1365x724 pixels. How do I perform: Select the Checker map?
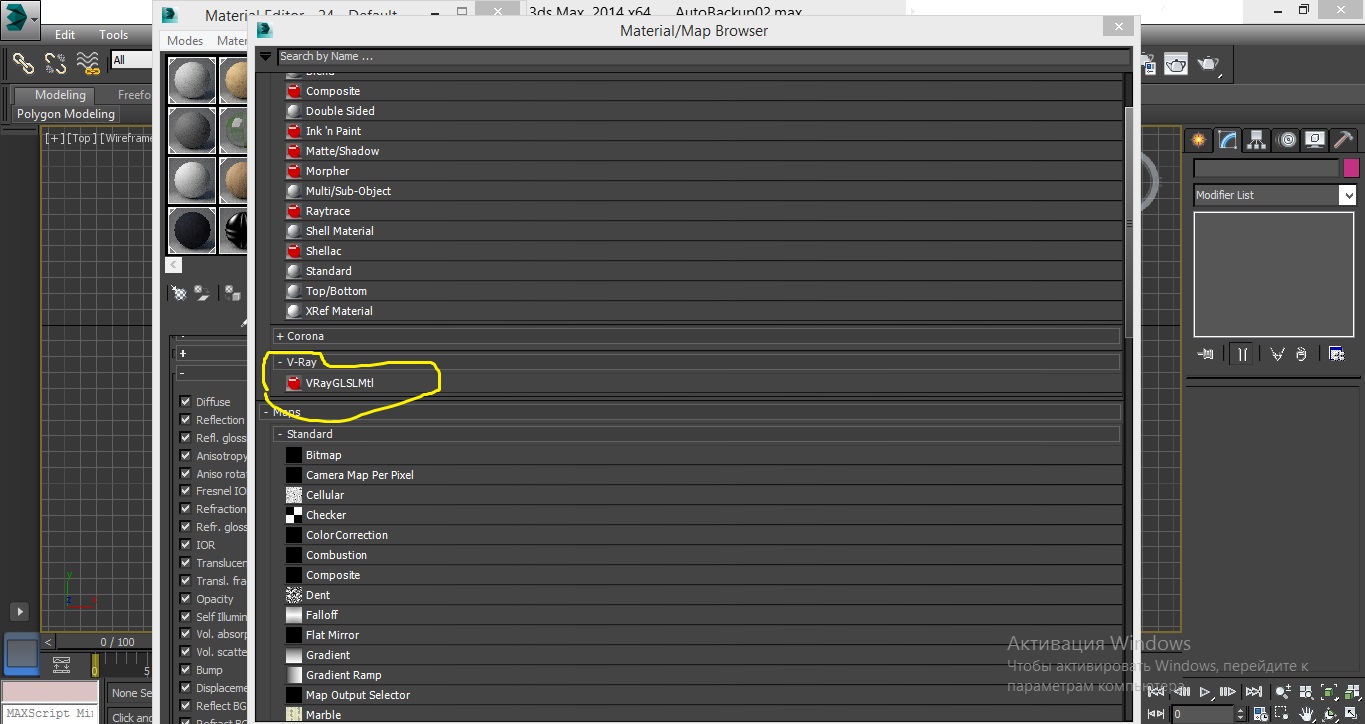click(x=703, y=515)
